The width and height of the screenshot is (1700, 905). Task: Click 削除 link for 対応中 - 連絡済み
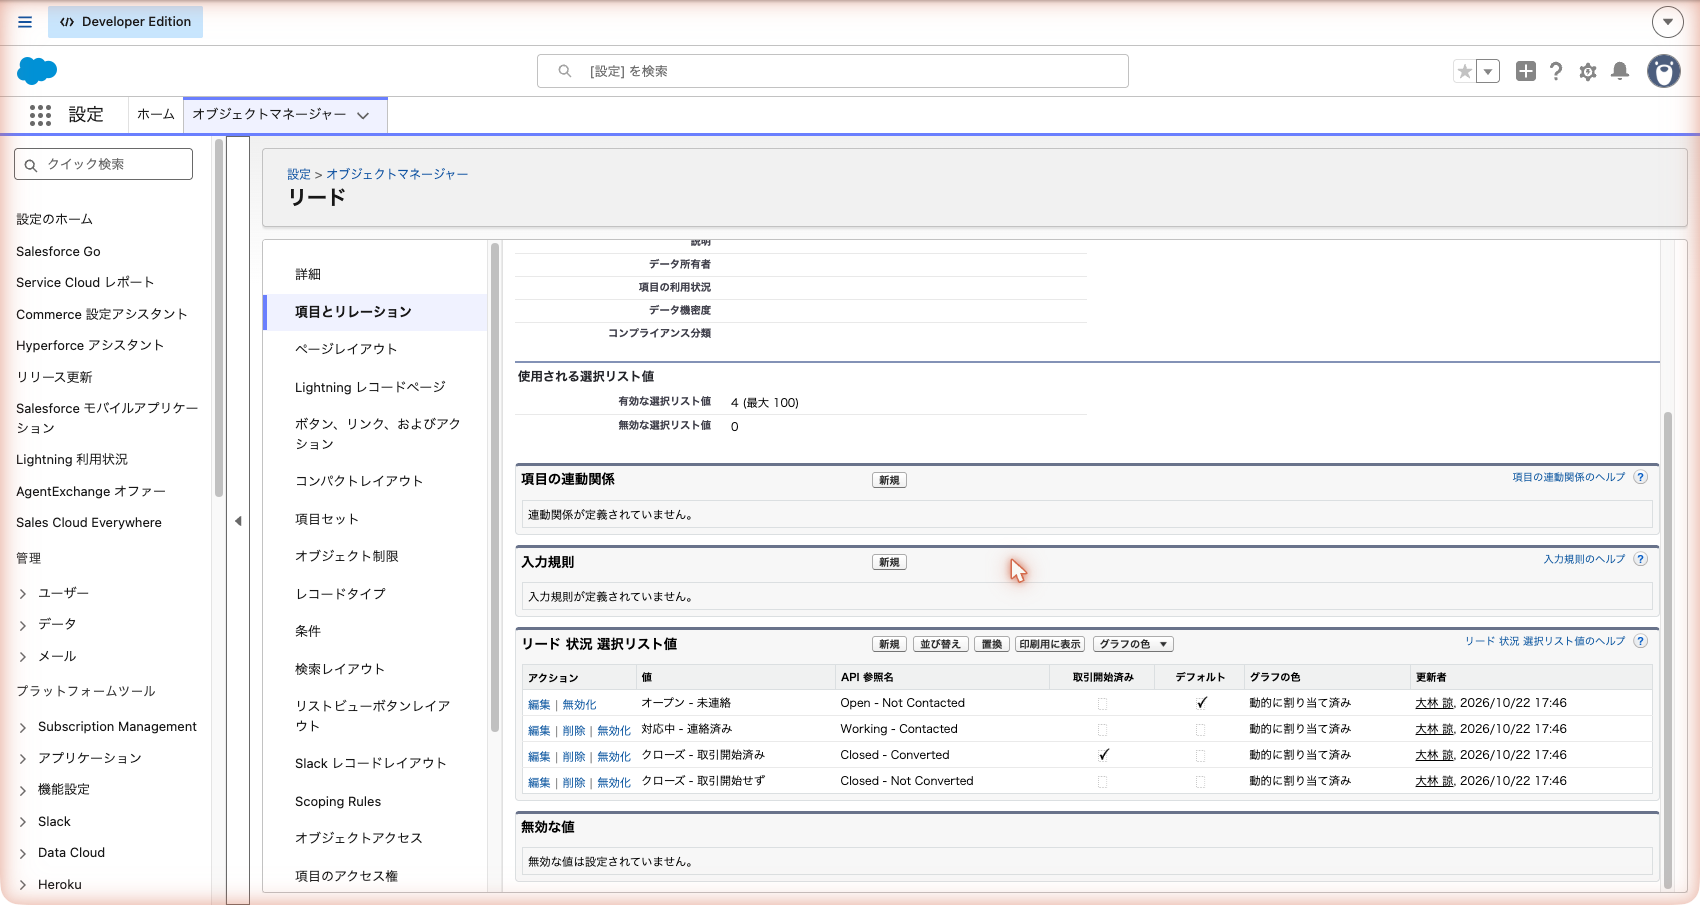click(x=574, y=731)
